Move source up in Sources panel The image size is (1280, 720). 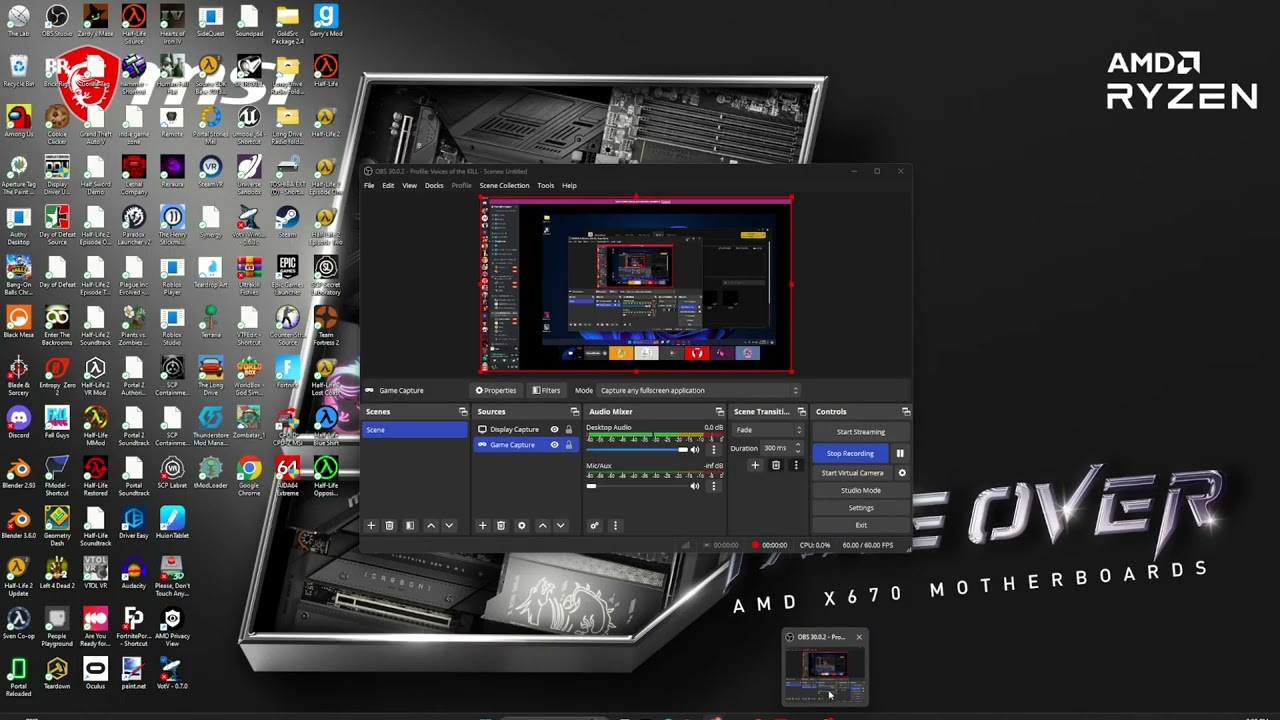(x=543, y=526)
